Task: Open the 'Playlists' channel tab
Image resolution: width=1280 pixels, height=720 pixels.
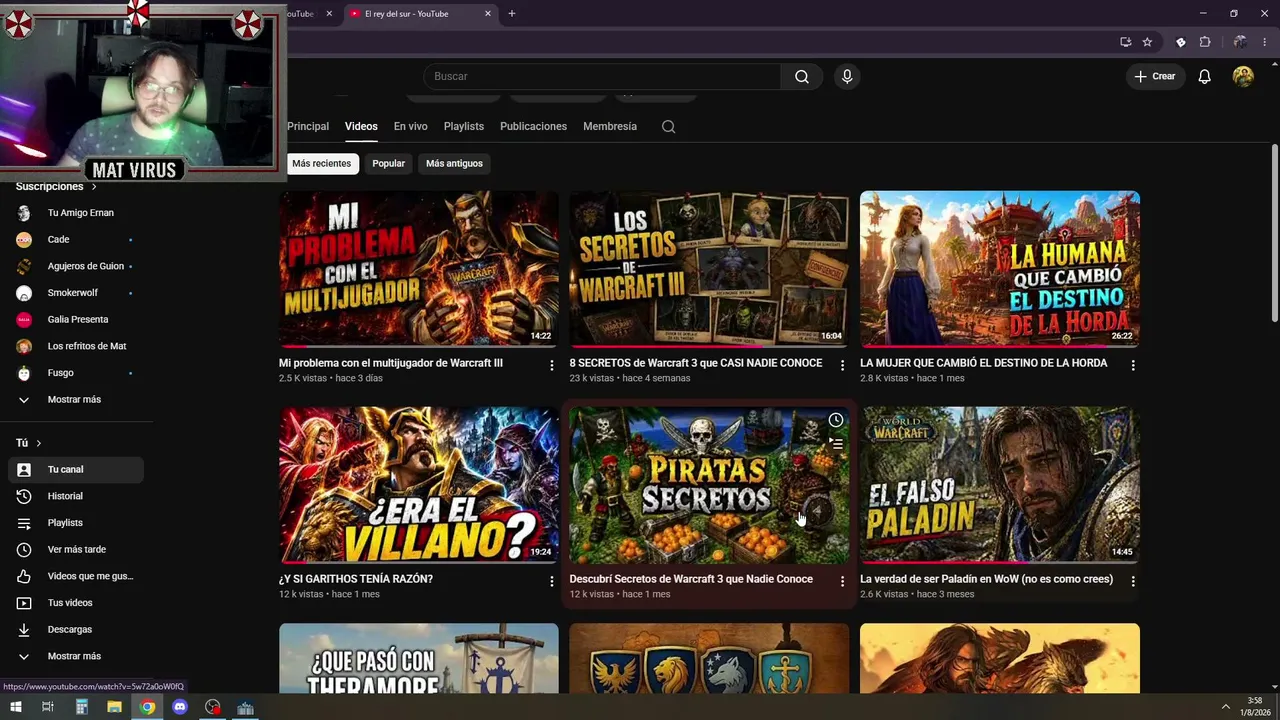Action: click(x=464, y=127)
